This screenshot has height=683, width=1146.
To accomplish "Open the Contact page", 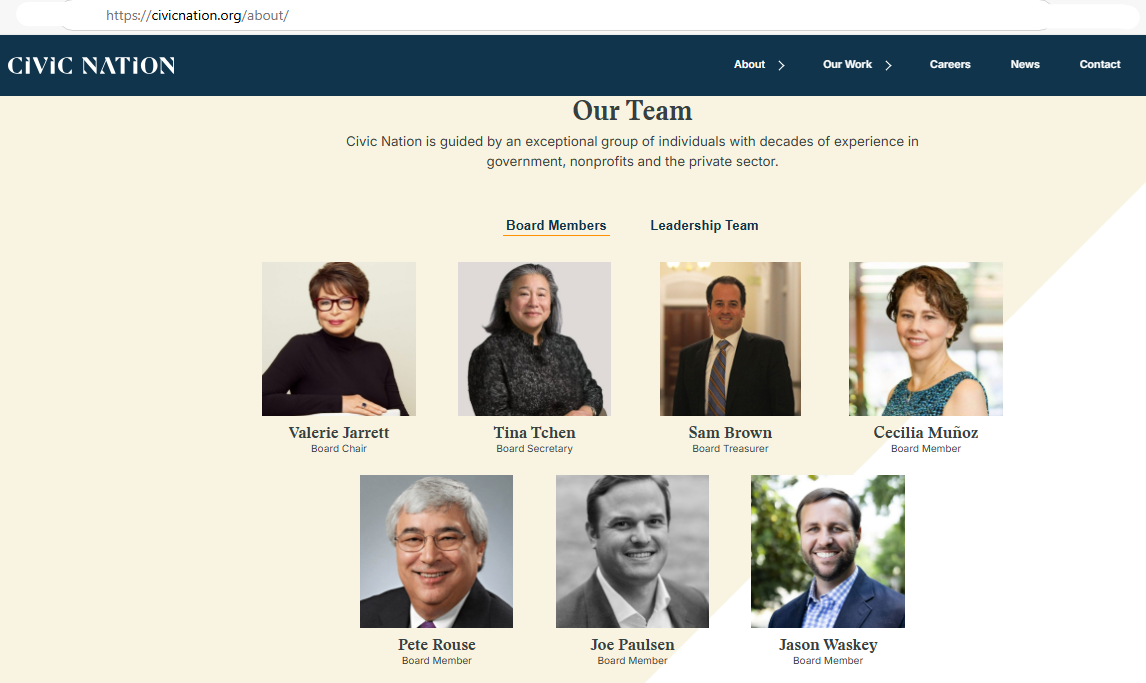I will click(x=1099, y=64).
